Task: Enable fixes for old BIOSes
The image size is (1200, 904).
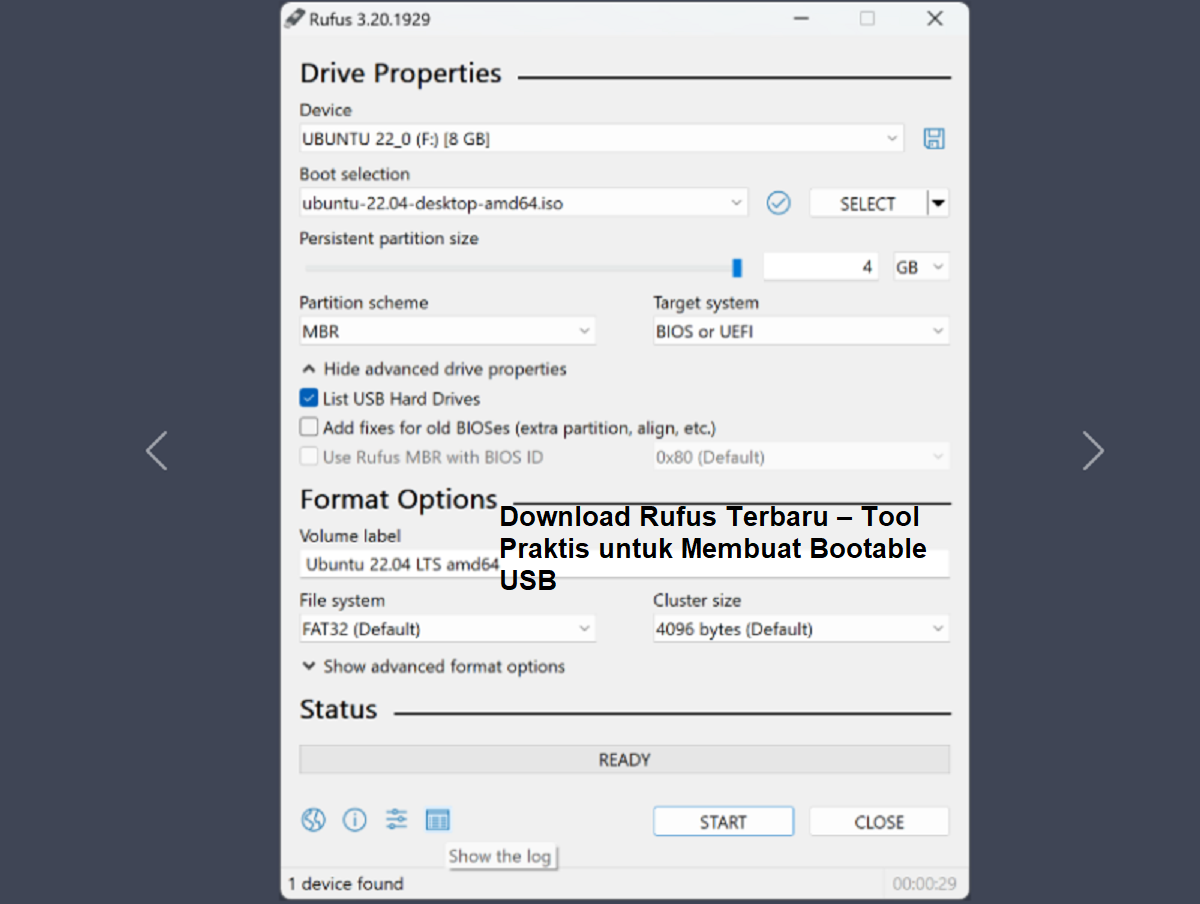Action: 309,427
